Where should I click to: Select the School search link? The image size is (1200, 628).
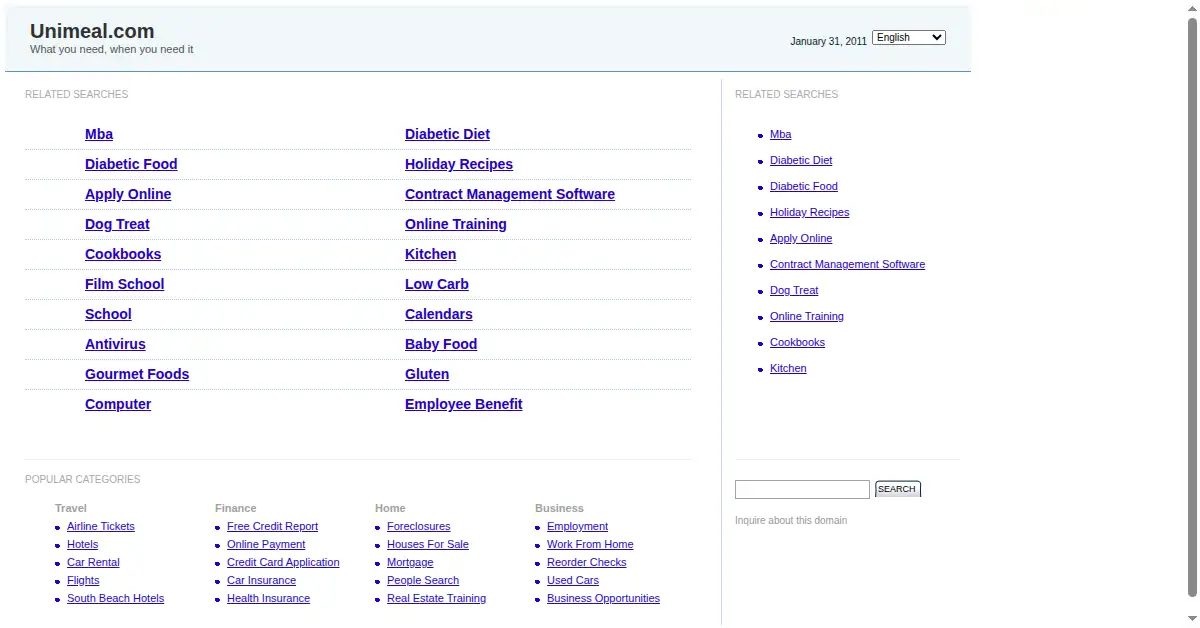tap(108, 314)
